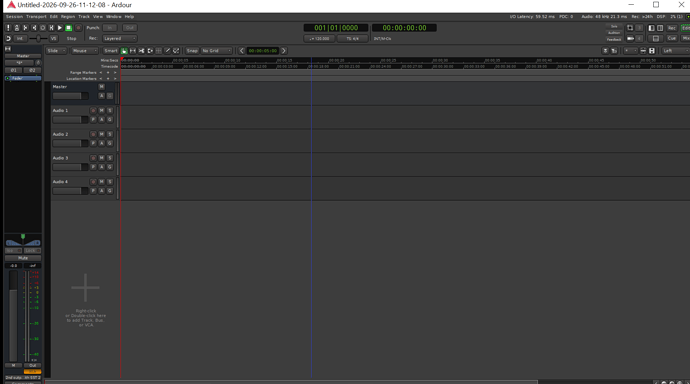Switch to the Rec window button
This screenshot has height=384, width=690.
click(x=672, y=28)
